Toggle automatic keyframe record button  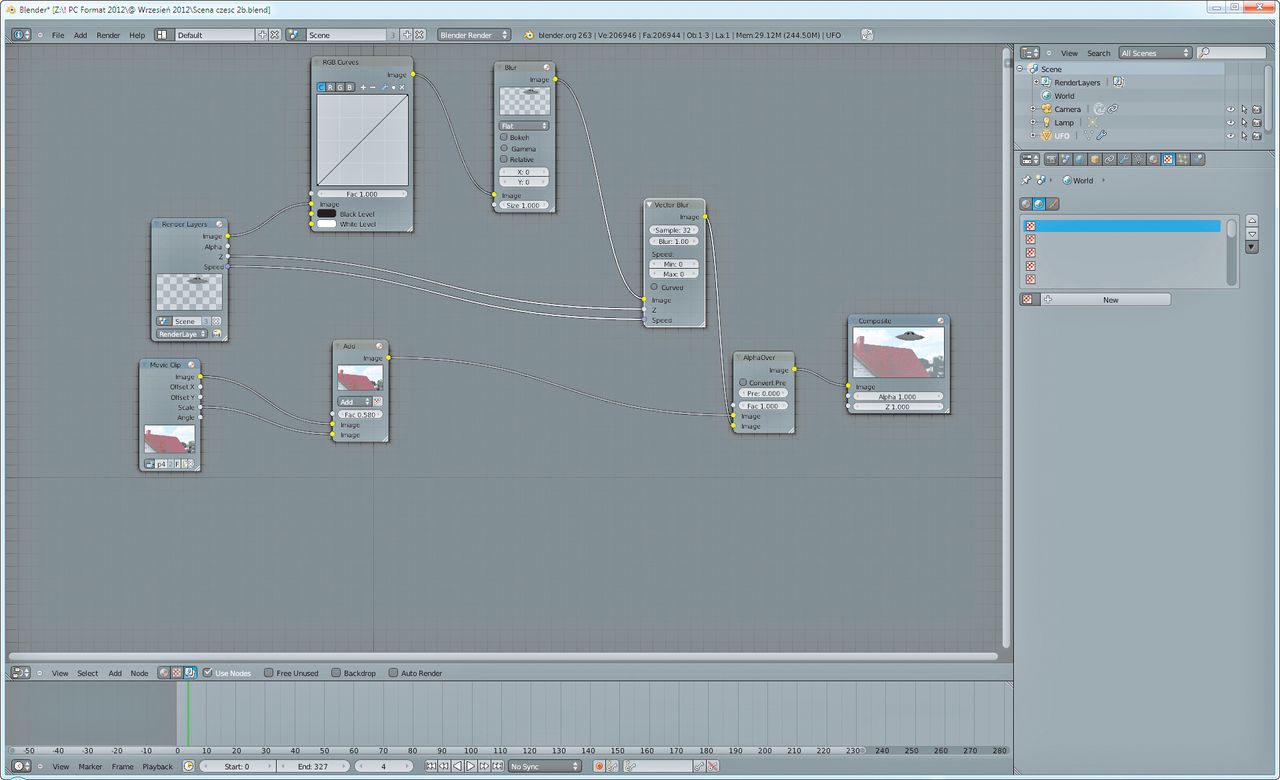(x=599, y=766)
